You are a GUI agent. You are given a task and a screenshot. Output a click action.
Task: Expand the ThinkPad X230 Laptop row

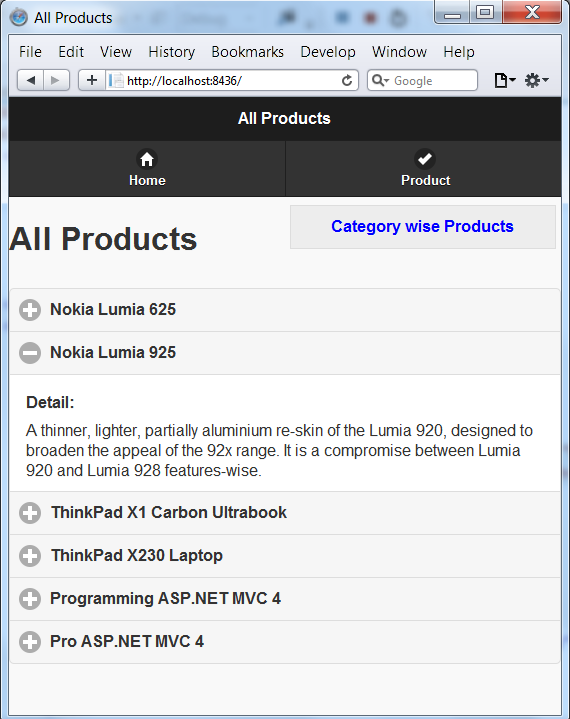(x=285, y=556)
